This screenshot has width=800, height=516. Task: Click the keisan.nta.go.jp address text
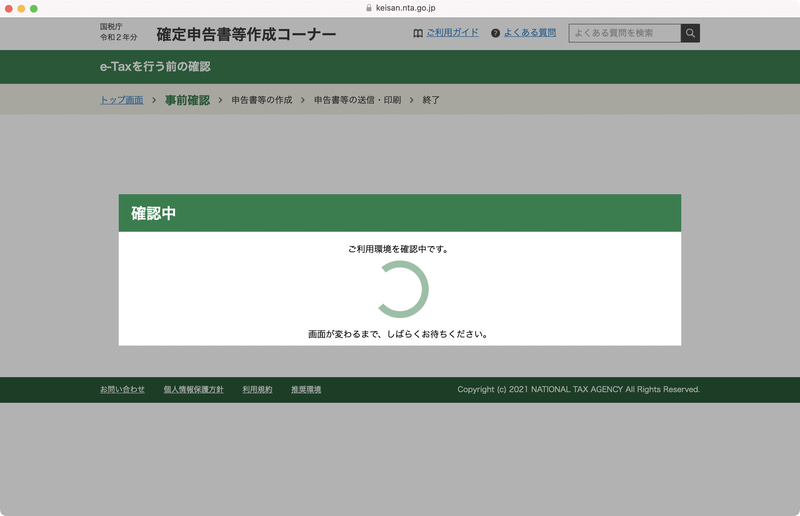tap(406, 8)
